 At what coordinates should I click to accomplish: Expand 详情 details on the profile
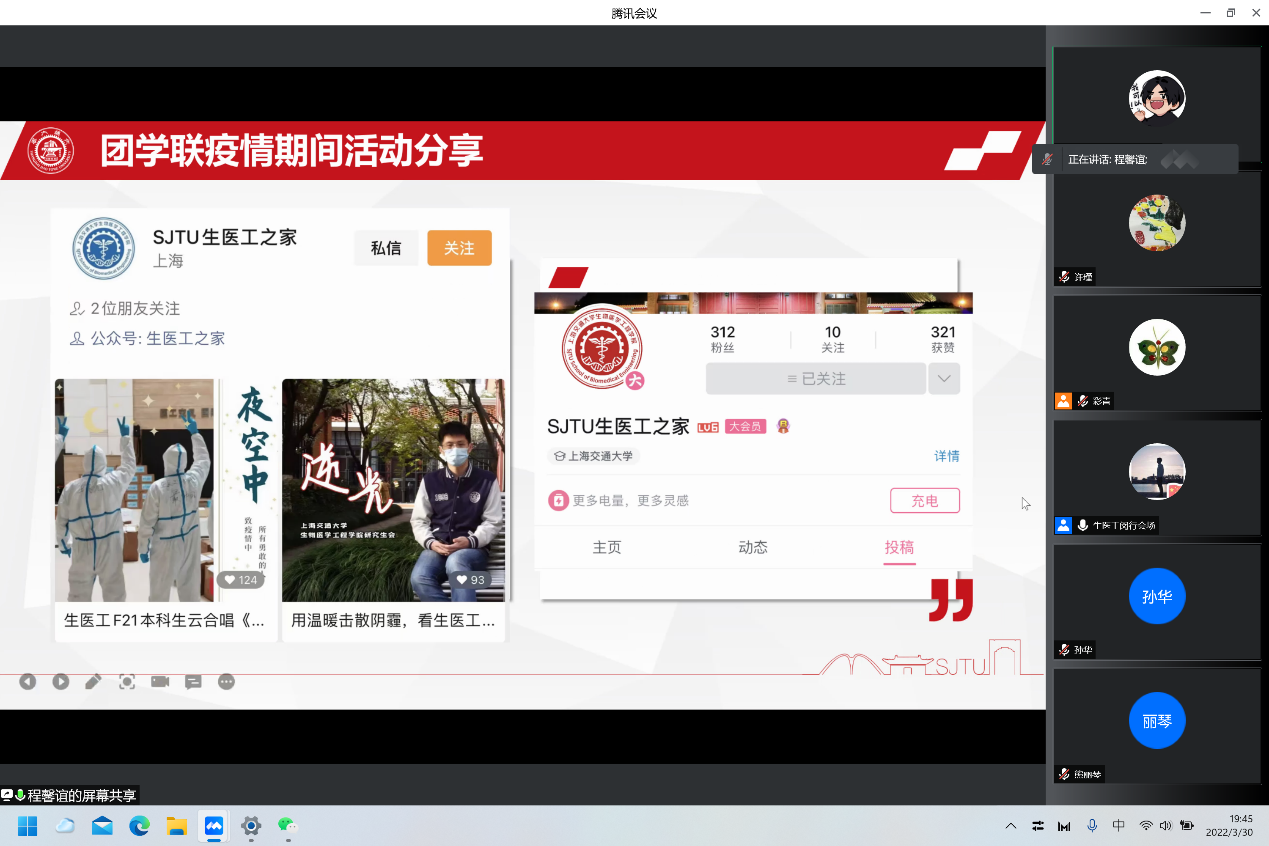[946, 456]
